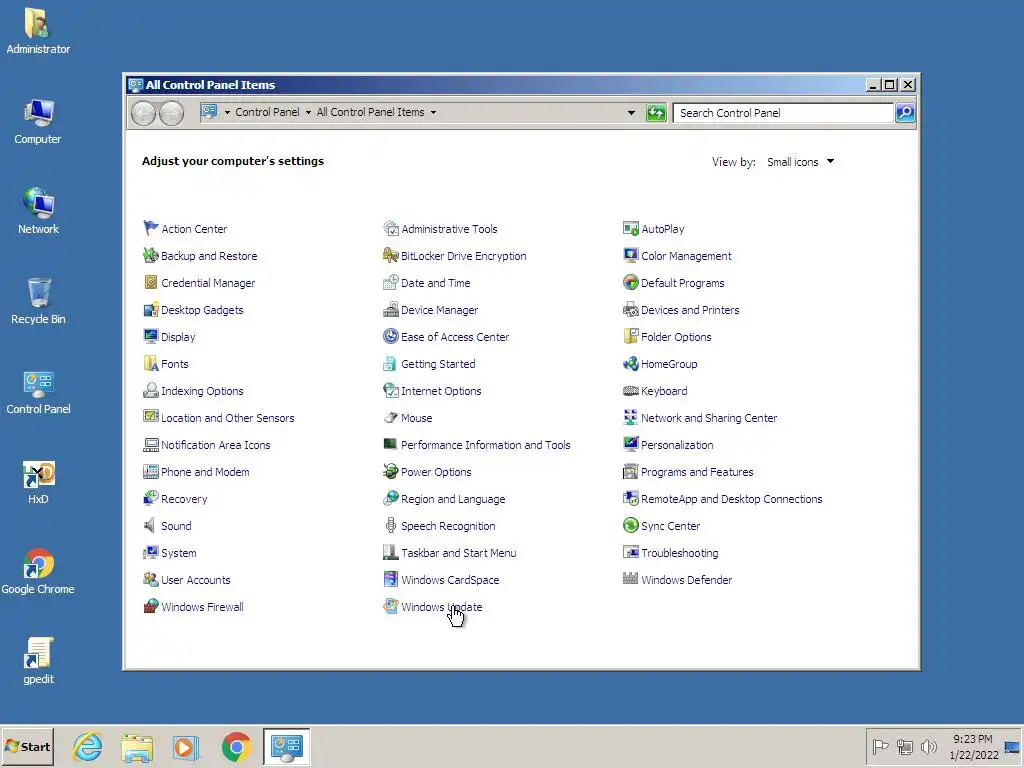The width and height of the screenshot is (1024, 768).
Task: Select the Recycle Bin desktop icon
Action: click(39, 301)
